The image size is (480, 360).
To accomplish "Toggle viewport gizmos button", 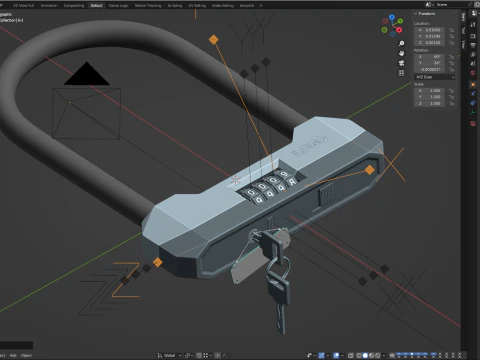I will click(321, 355).
